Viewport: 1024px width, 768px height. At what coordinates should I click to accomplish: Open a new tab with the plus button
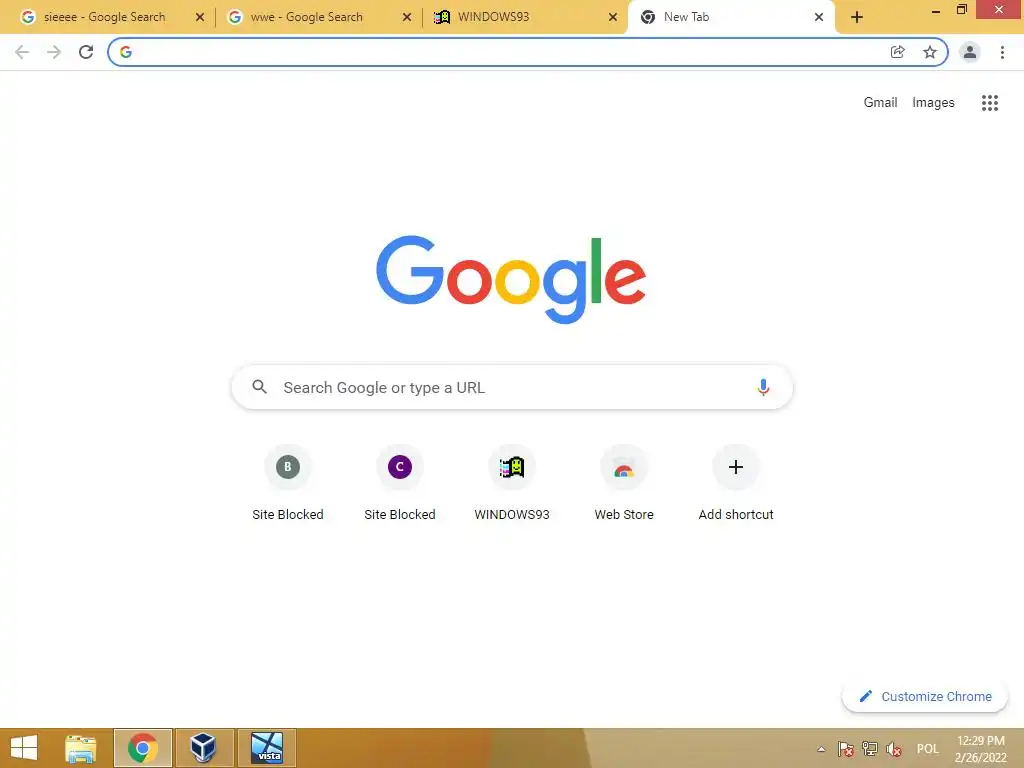coord(857,18)
